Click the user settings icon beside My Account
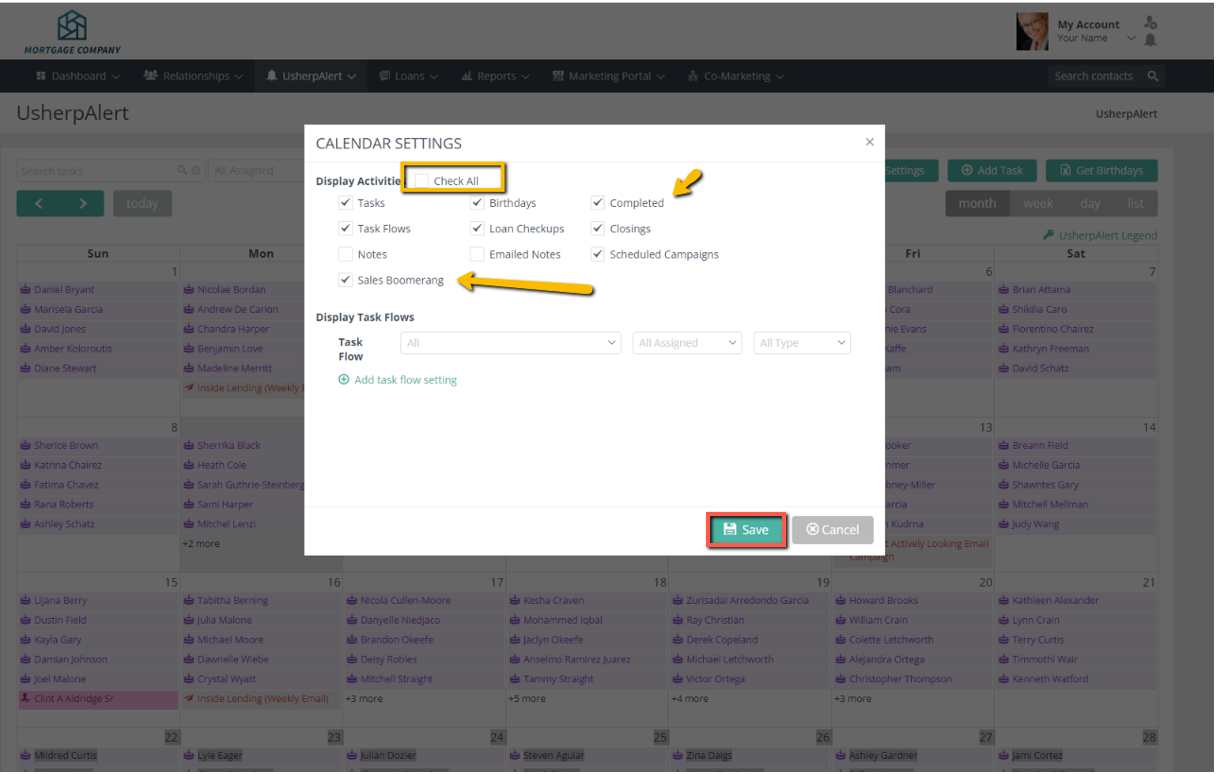Viewport: 1217px width, 774px height. (1150, 22)
